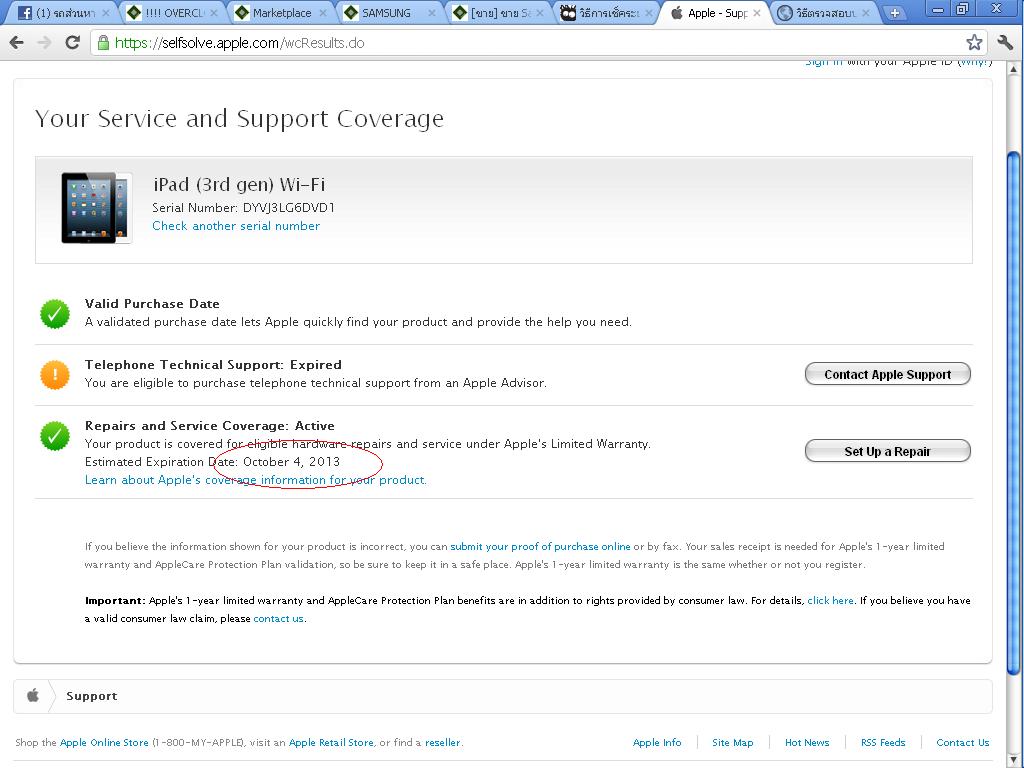
Task: Click the Your Service and Support Coverage heading
Action: point(239,119)
